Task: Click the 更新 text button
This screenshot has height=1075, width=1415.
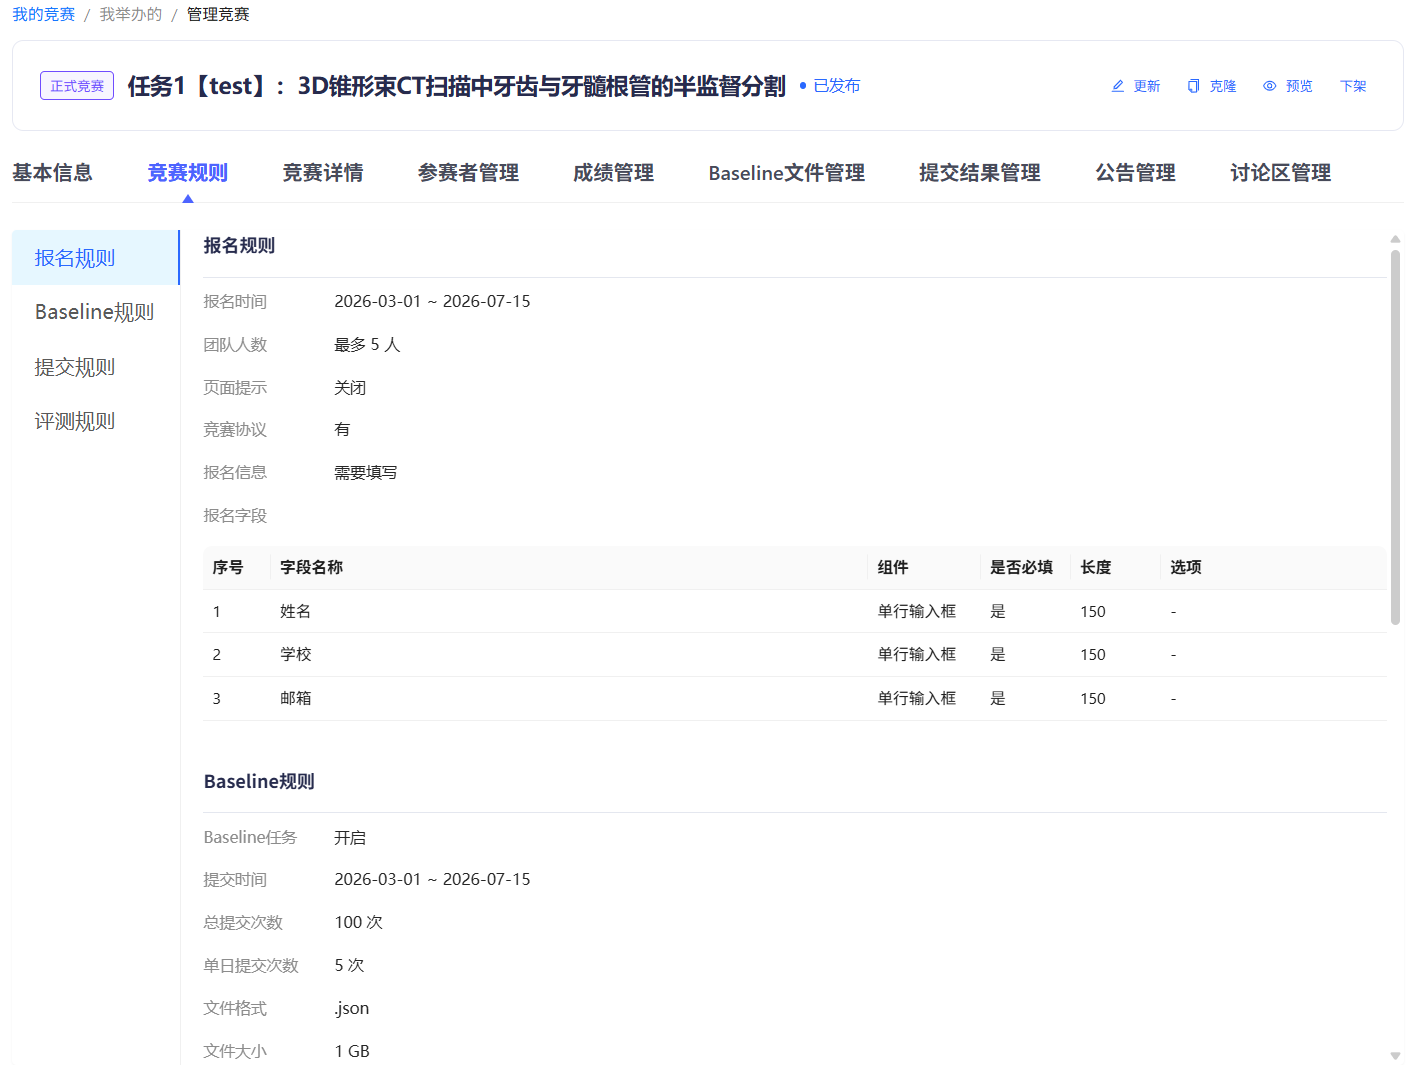Action: [x=1147, y=86]
